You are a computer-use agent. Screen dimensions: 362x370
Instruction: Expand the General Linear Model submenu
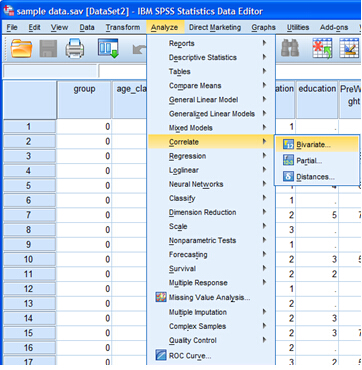point(211,99)
